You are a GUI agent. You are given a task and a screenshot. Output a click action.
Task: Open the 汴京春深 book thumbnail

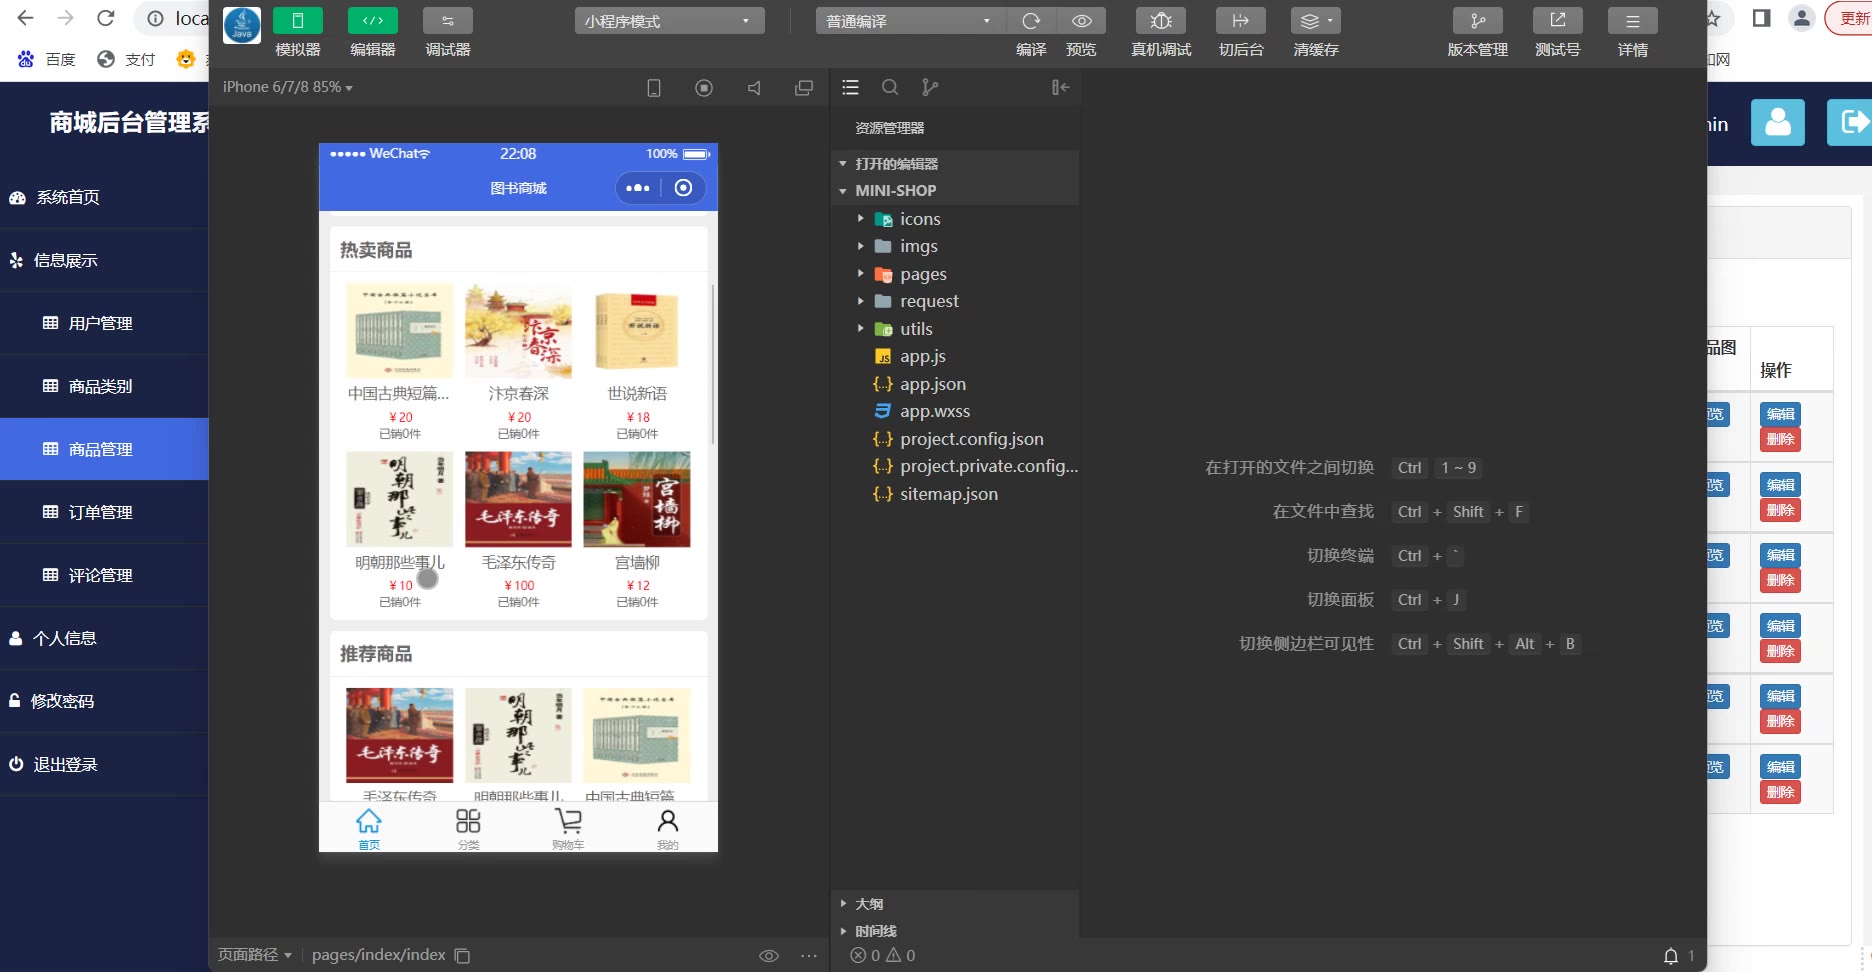[518, 331]
